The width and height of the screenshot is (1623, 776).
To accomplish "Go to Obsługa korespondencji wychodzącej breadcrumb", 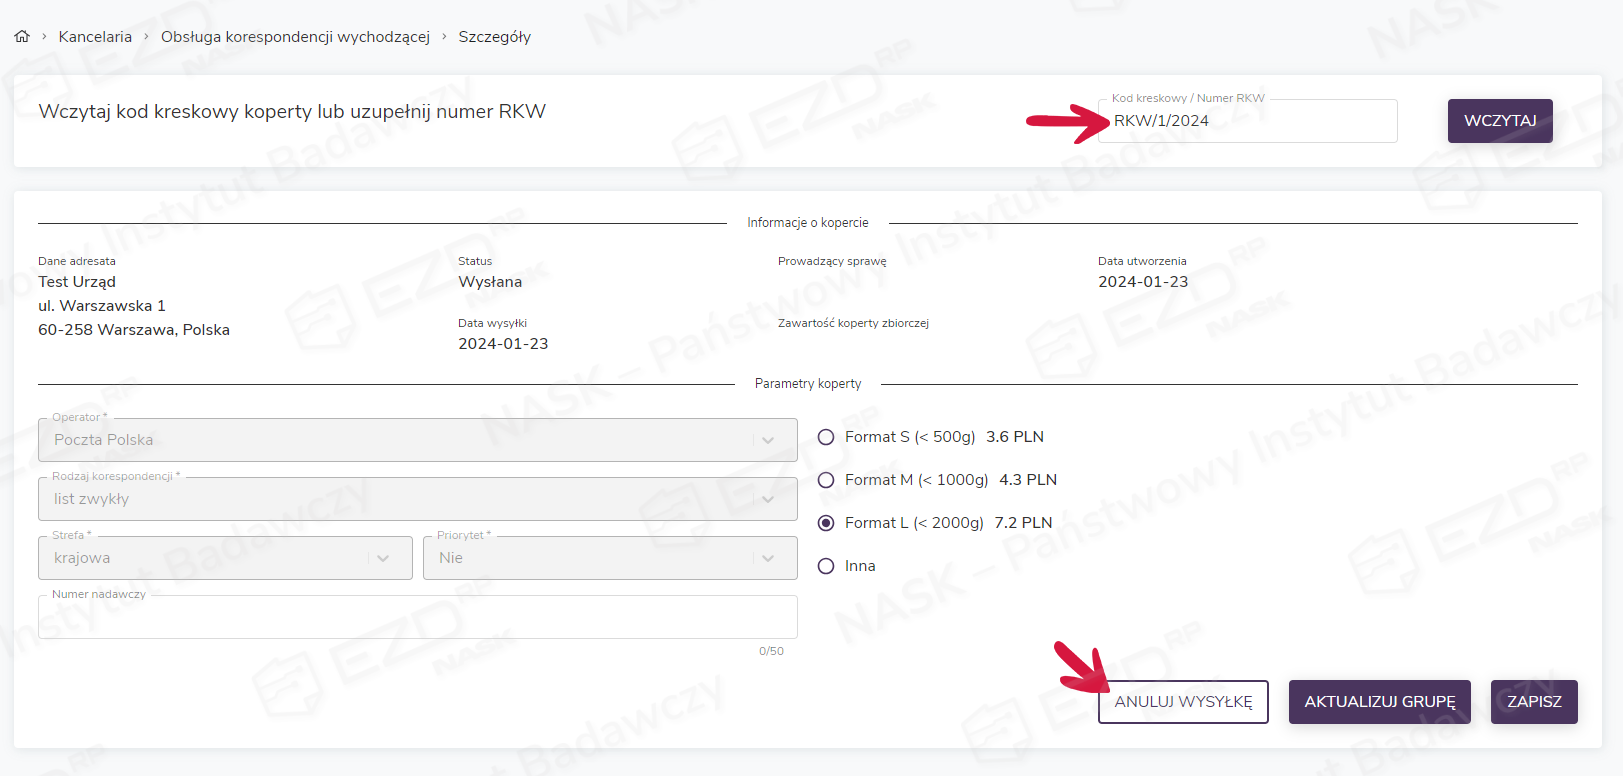I will pyautogui.click(x=295, y=37).
